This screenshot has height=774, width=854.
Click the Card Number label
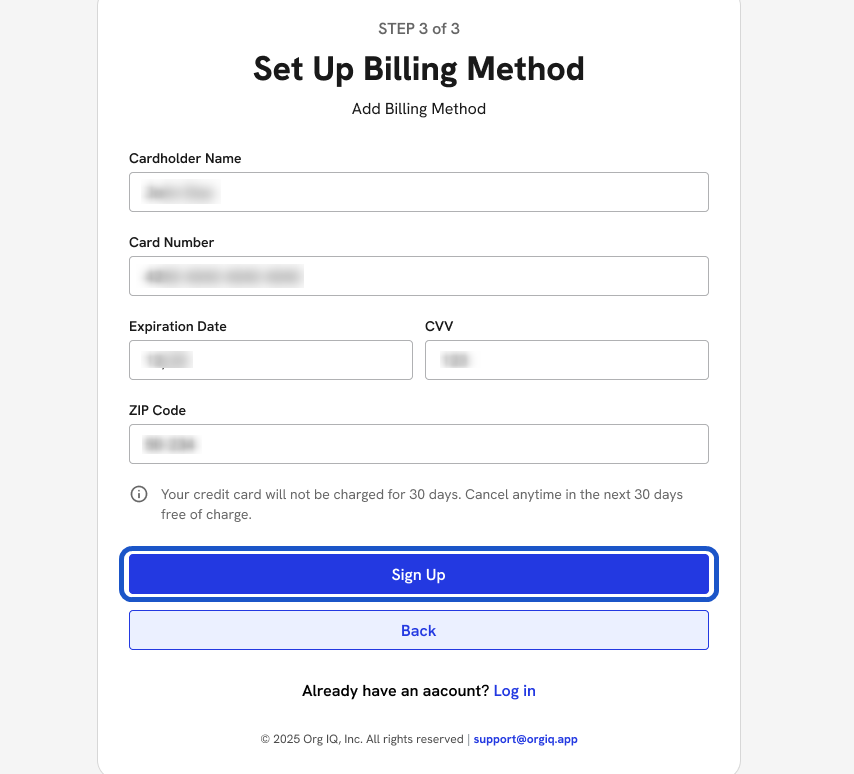click(x=171, y=242)
